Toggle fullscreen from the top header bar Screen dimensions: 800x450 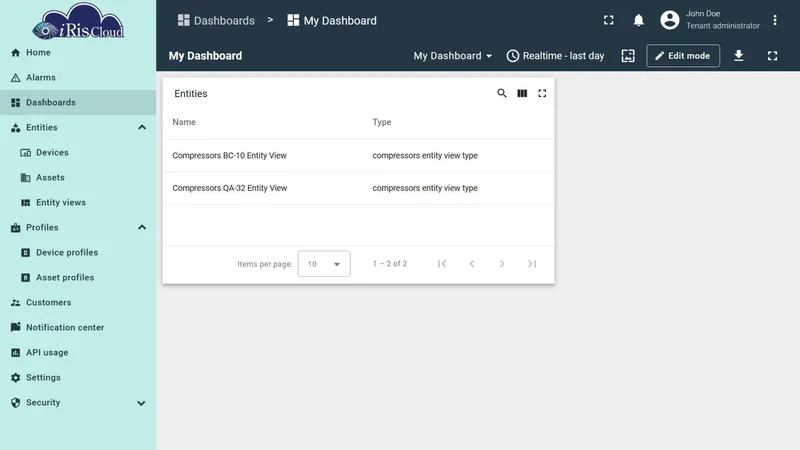(608, 20)
